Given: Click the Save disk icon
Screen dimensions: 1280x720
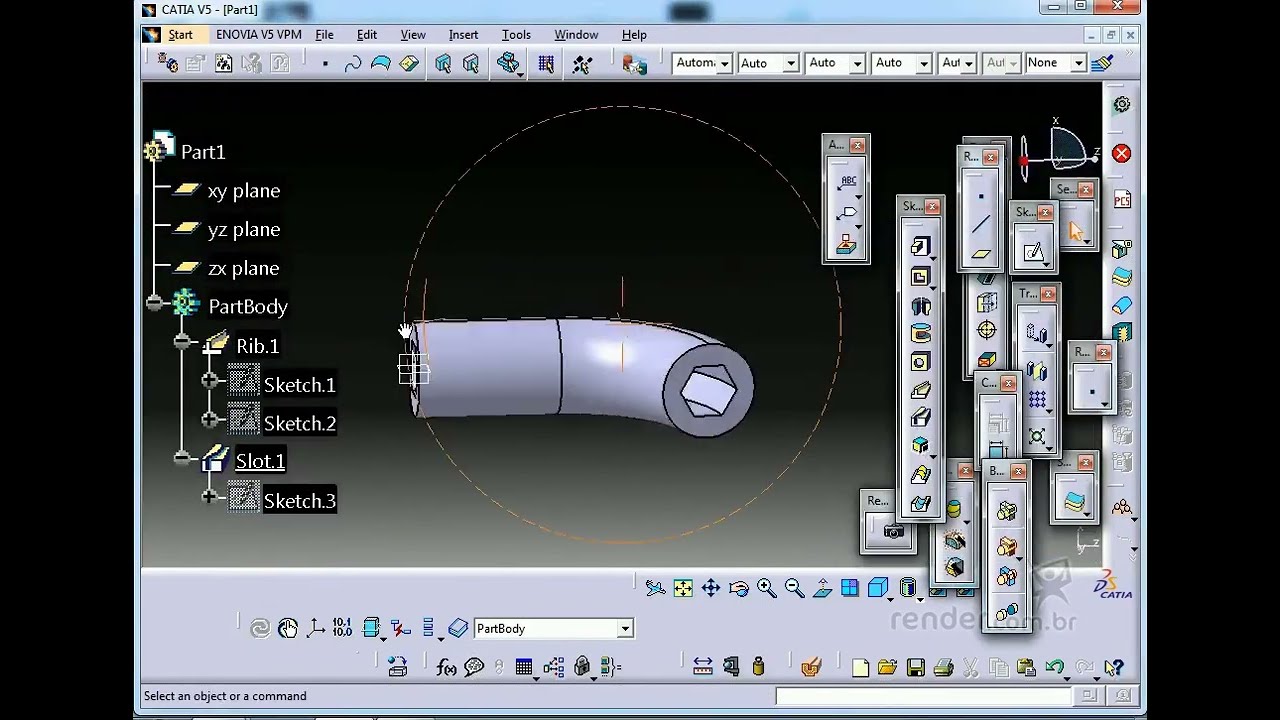Looking at the screenshot, I should click(915, 667).
